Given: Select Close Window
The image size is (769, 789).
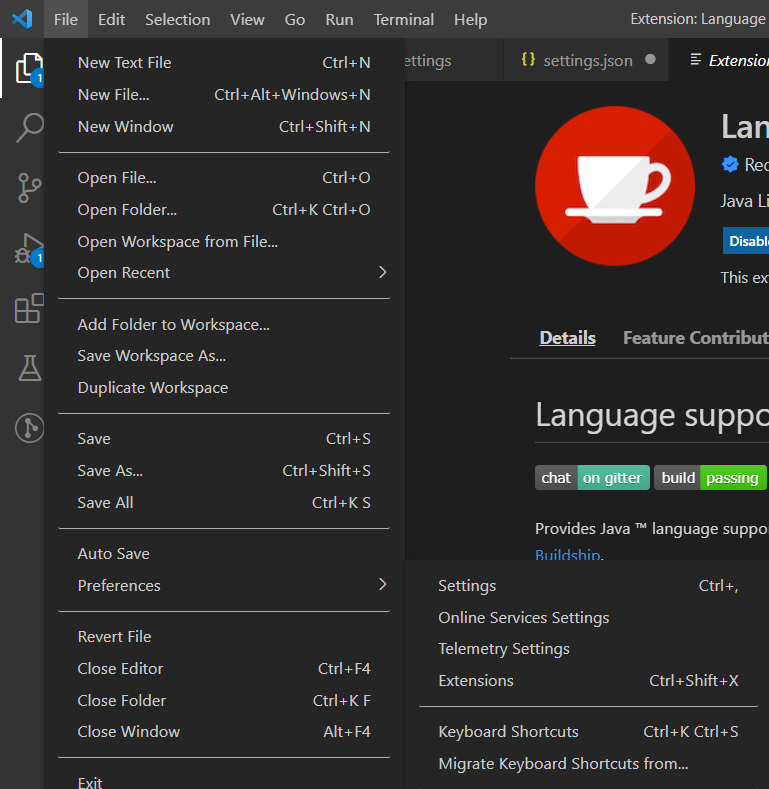Looking at the screenshot, I should 224,732.
